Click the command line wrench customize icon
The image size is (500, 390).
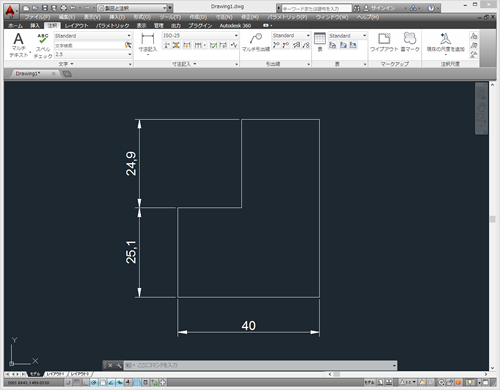(x=119, y=366)
